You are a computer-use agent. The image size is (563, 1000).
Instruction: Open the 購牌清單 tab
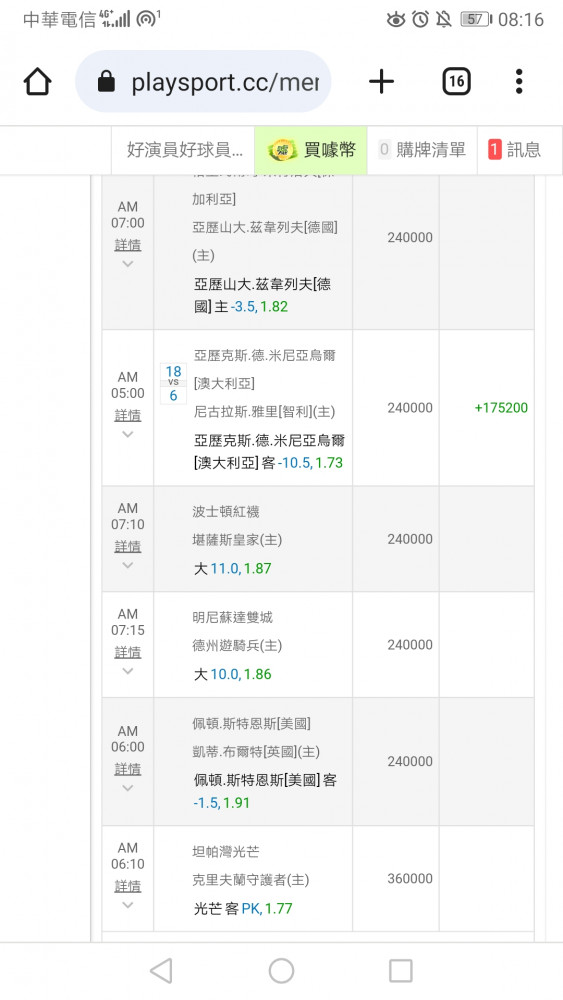coord(422,150)
